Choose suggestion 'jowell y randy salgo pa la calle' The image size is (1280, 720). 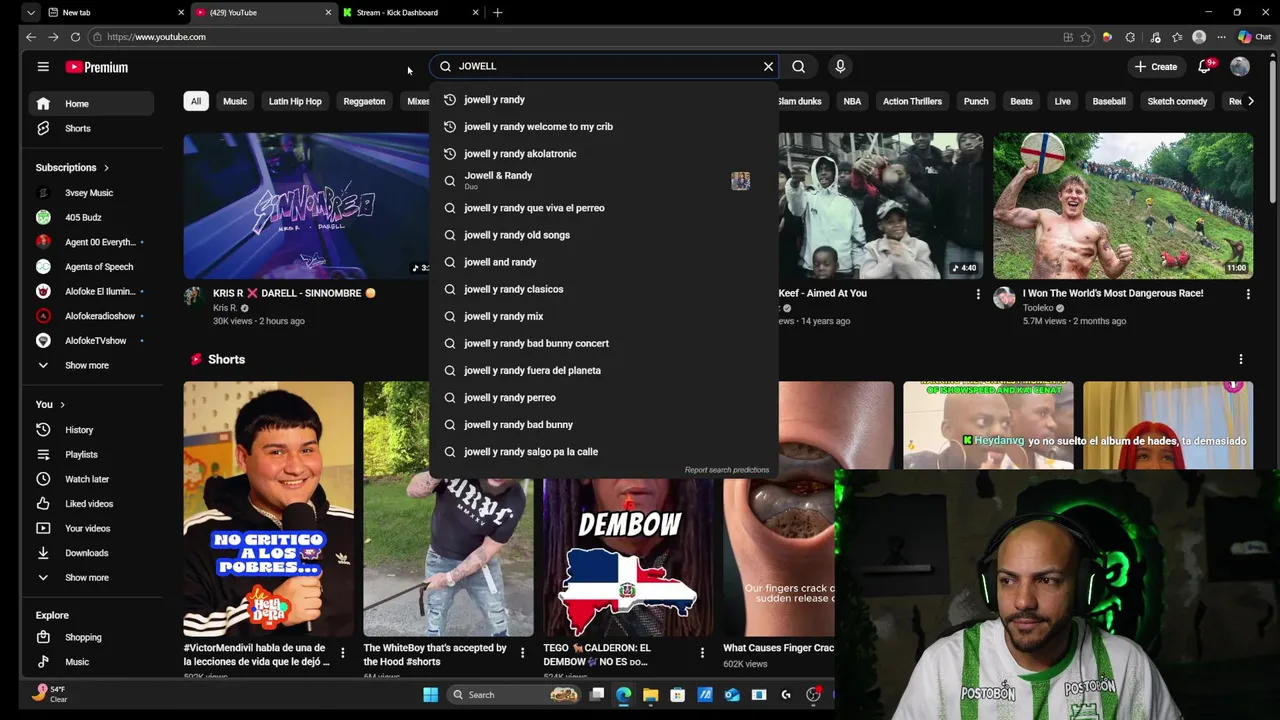pos(604,452)
